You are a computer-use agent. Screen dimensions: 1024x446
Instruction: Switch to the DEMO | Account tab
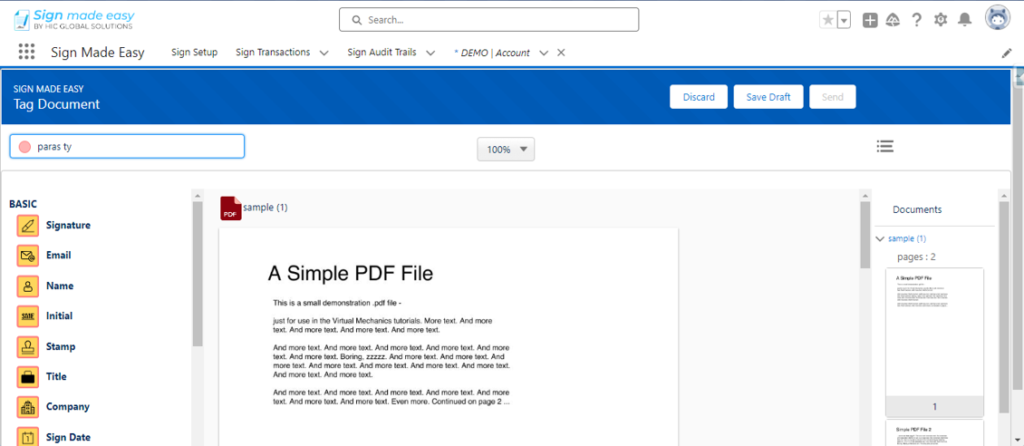[492, 53]
